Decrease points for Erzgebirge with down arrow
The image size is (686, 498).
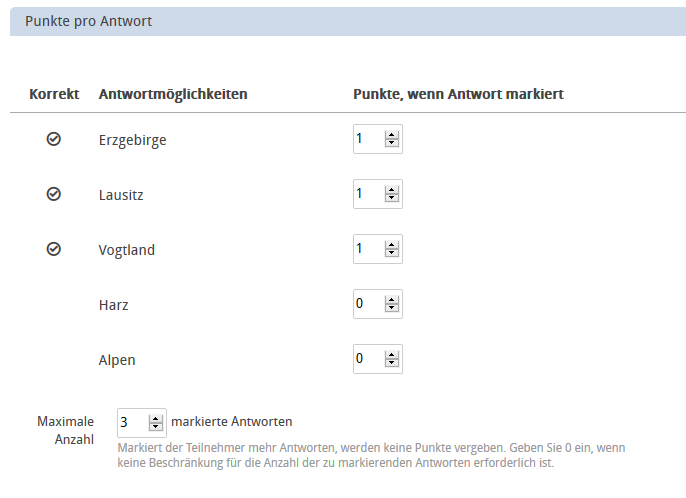(x=392, y=145)
